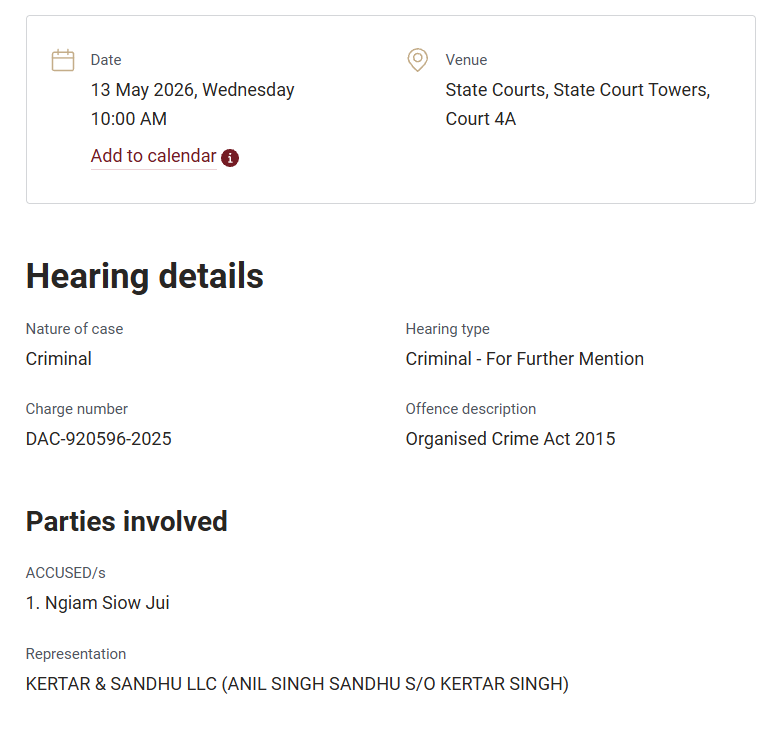Click the Add to calendar link
This screenshot has height=730, width=769.
pos(154,156)
